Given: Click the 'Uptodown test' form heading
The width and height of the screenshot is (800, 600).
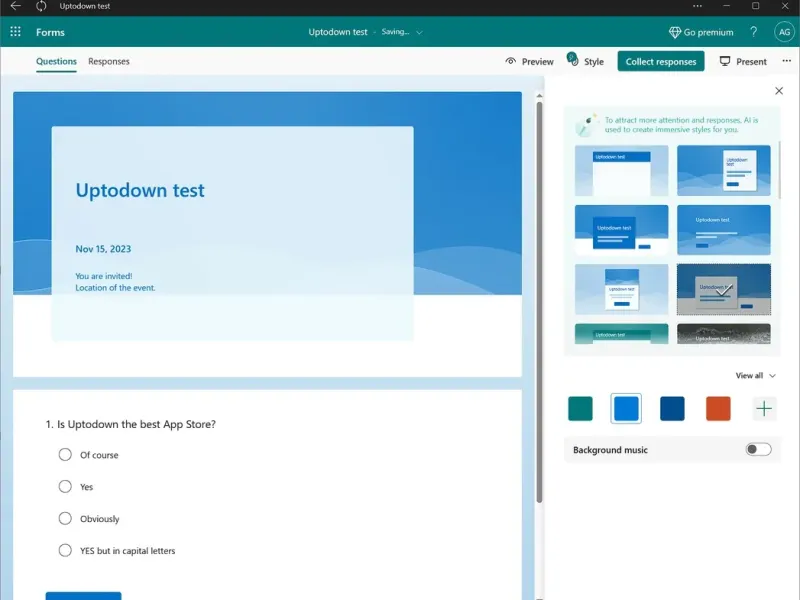Looking at the screenshot, I should tap(140, 190).
